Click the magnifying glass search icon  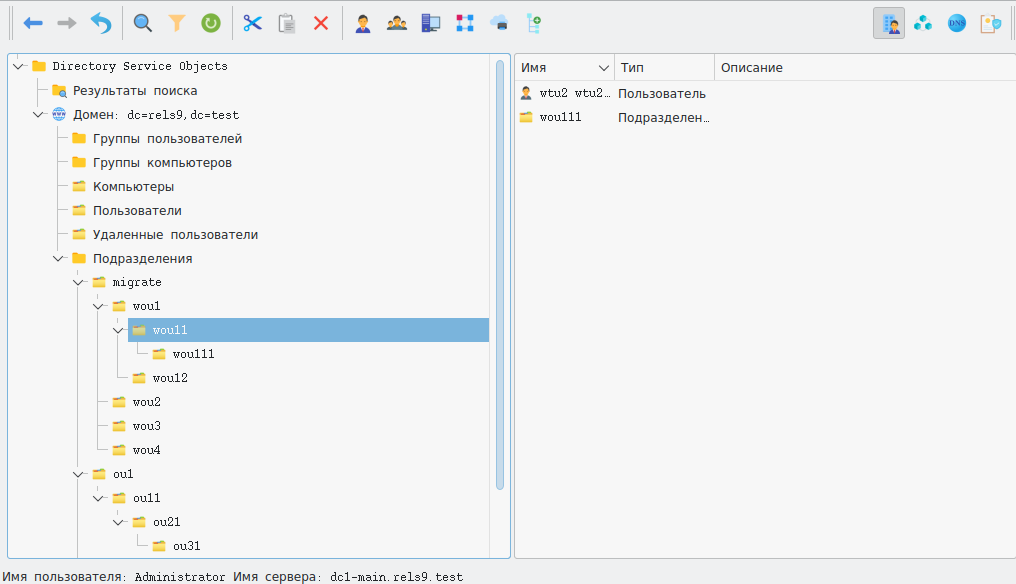(143, 23)
